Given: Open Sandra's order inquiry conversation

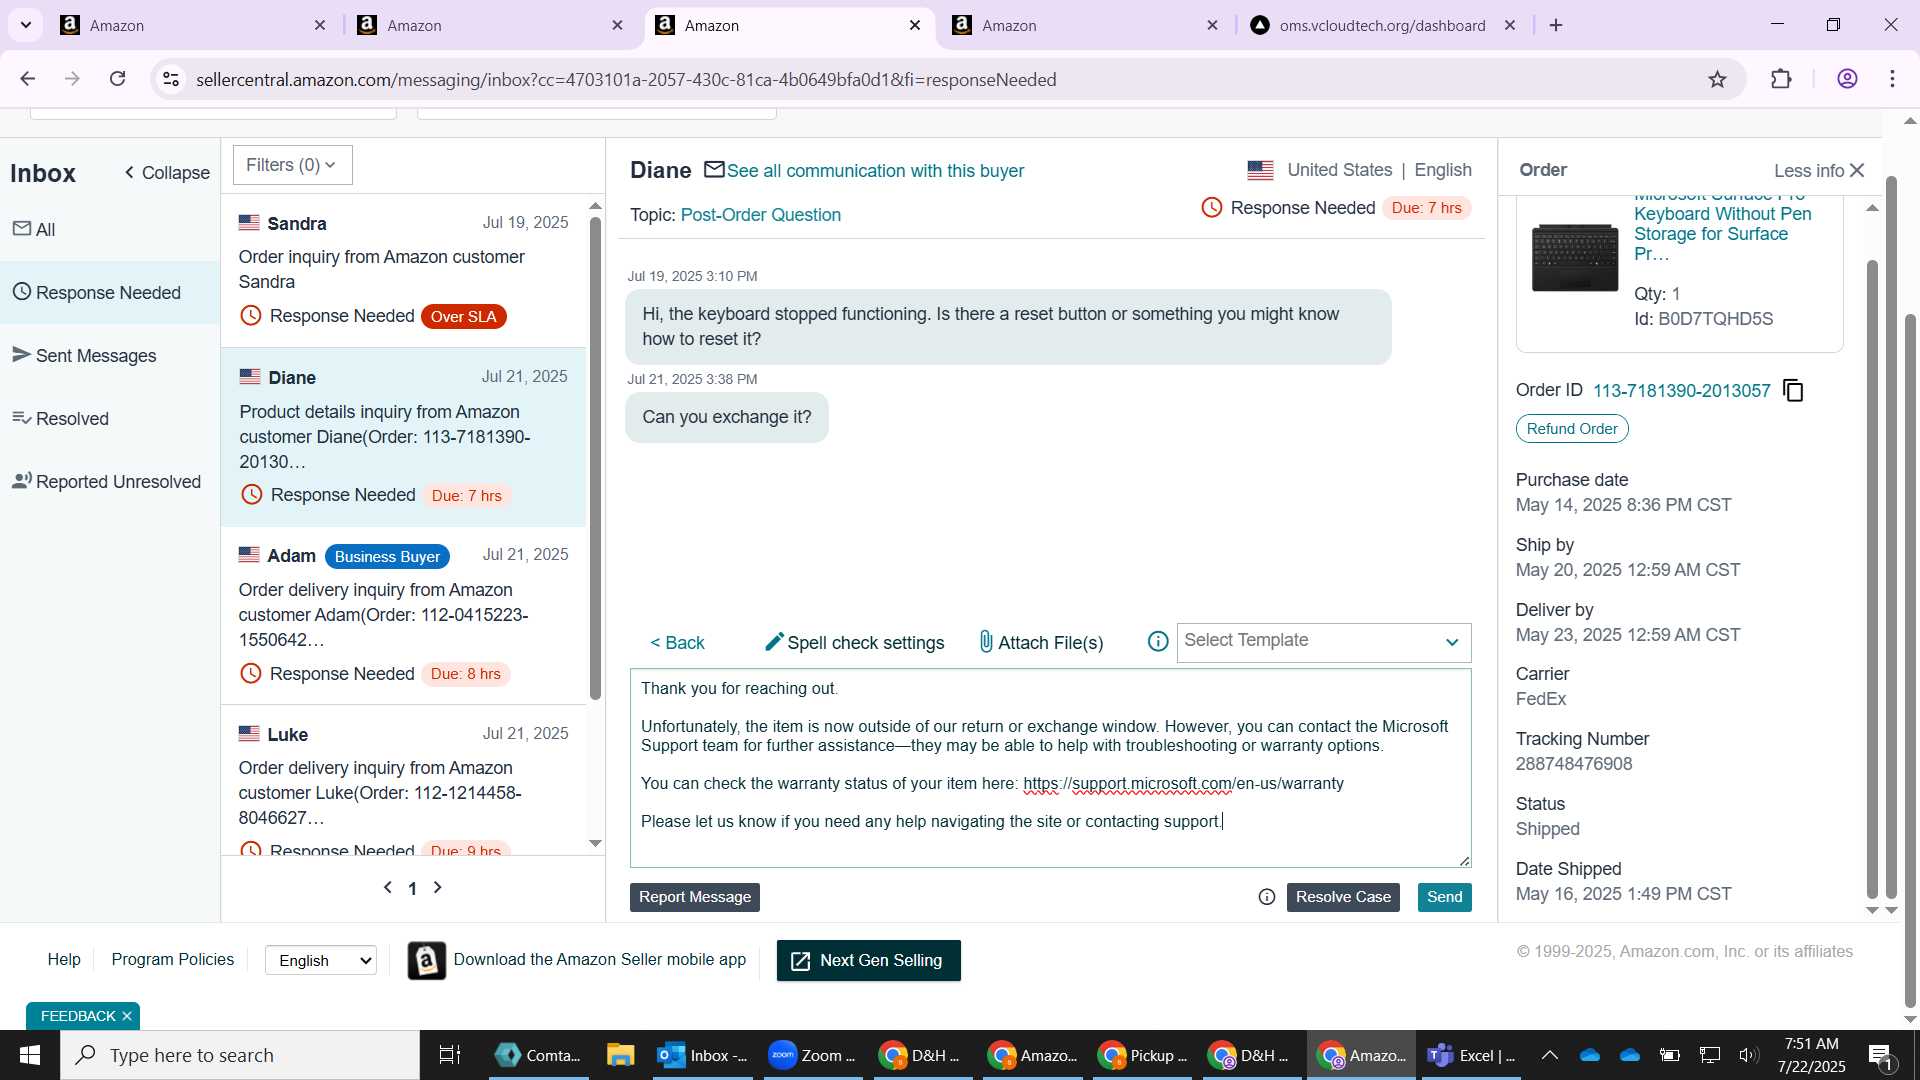Looking at the screenshot, I should 403,270.
